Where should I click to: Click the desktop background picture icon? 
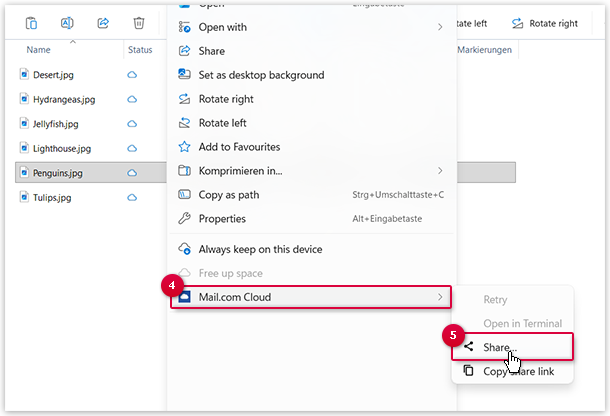(x=184, y=74)
